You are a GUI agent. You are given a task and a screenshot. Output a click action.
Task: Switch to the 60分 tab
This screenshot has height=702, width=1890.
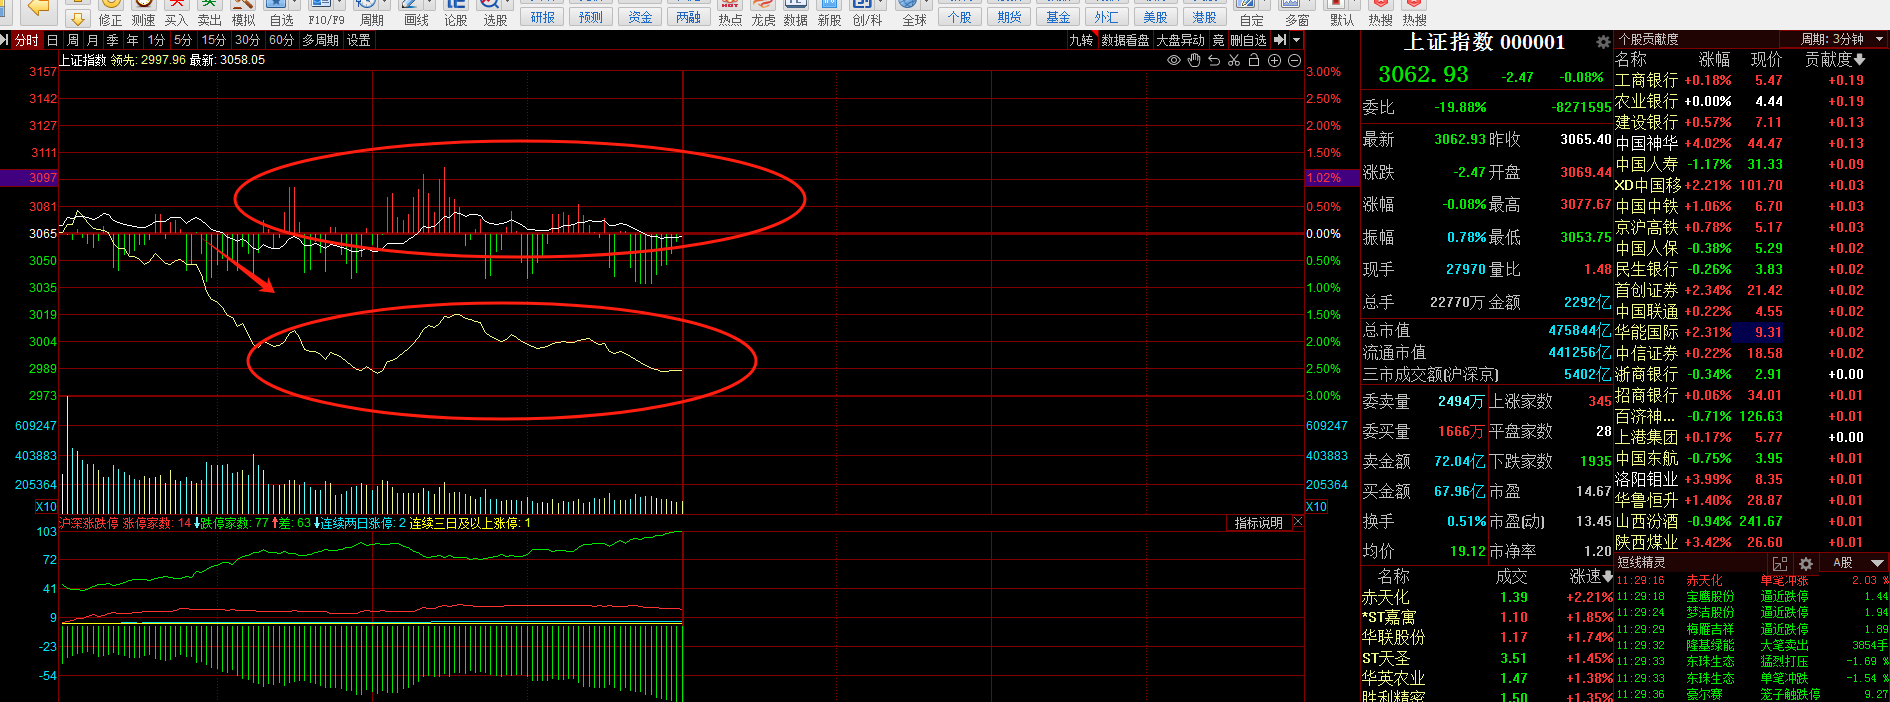281,40
